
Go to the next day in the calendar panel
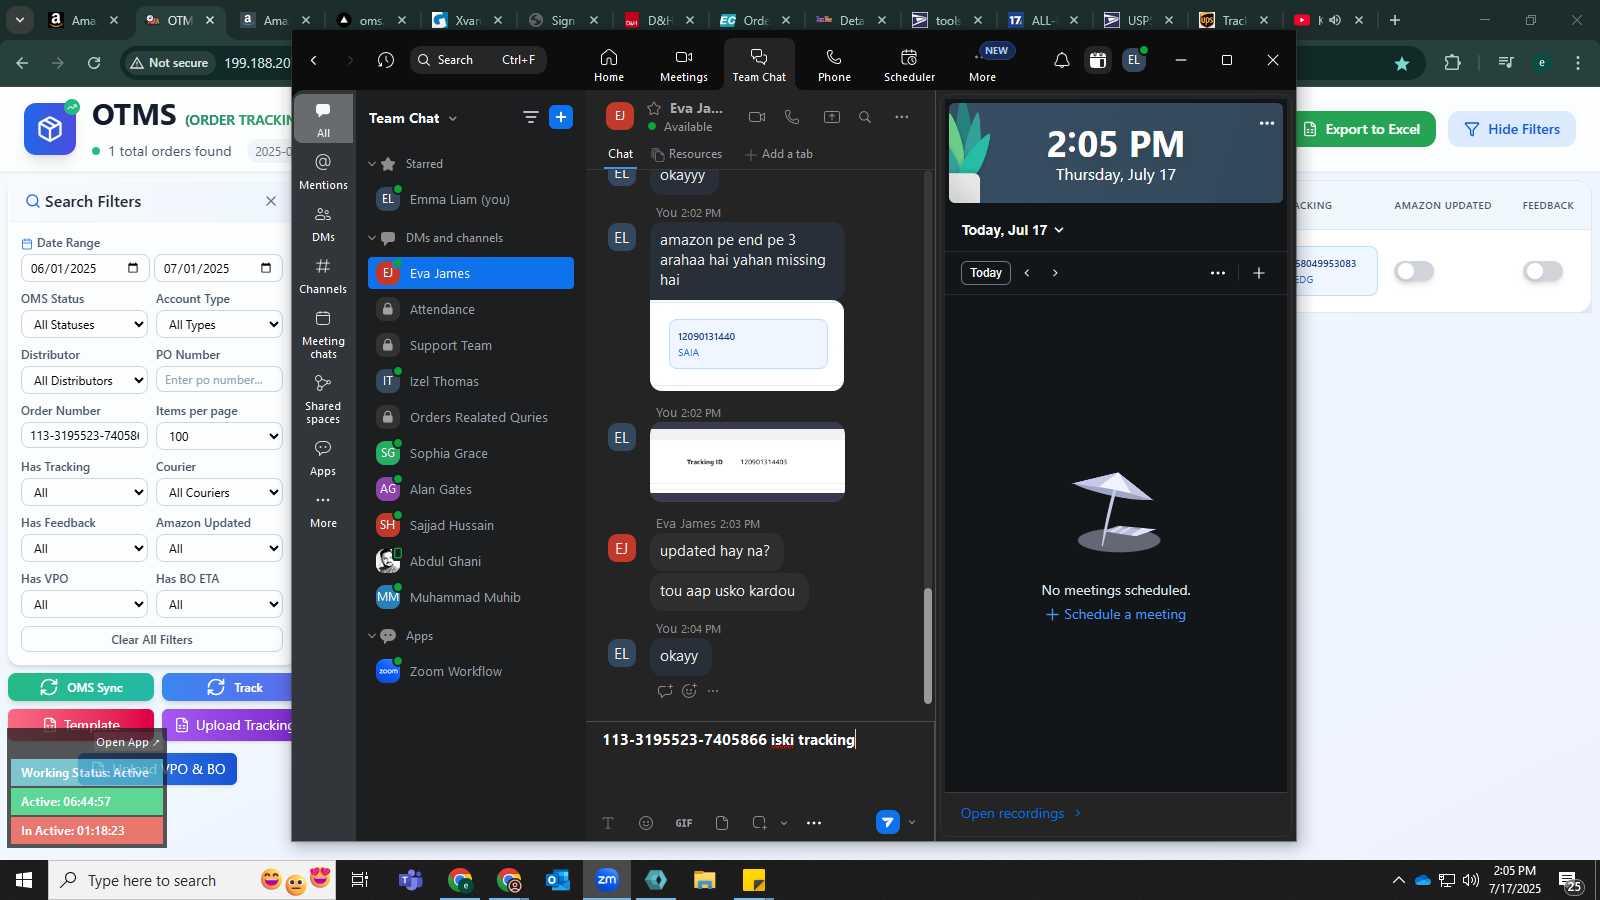click(x=1055, y=273)
